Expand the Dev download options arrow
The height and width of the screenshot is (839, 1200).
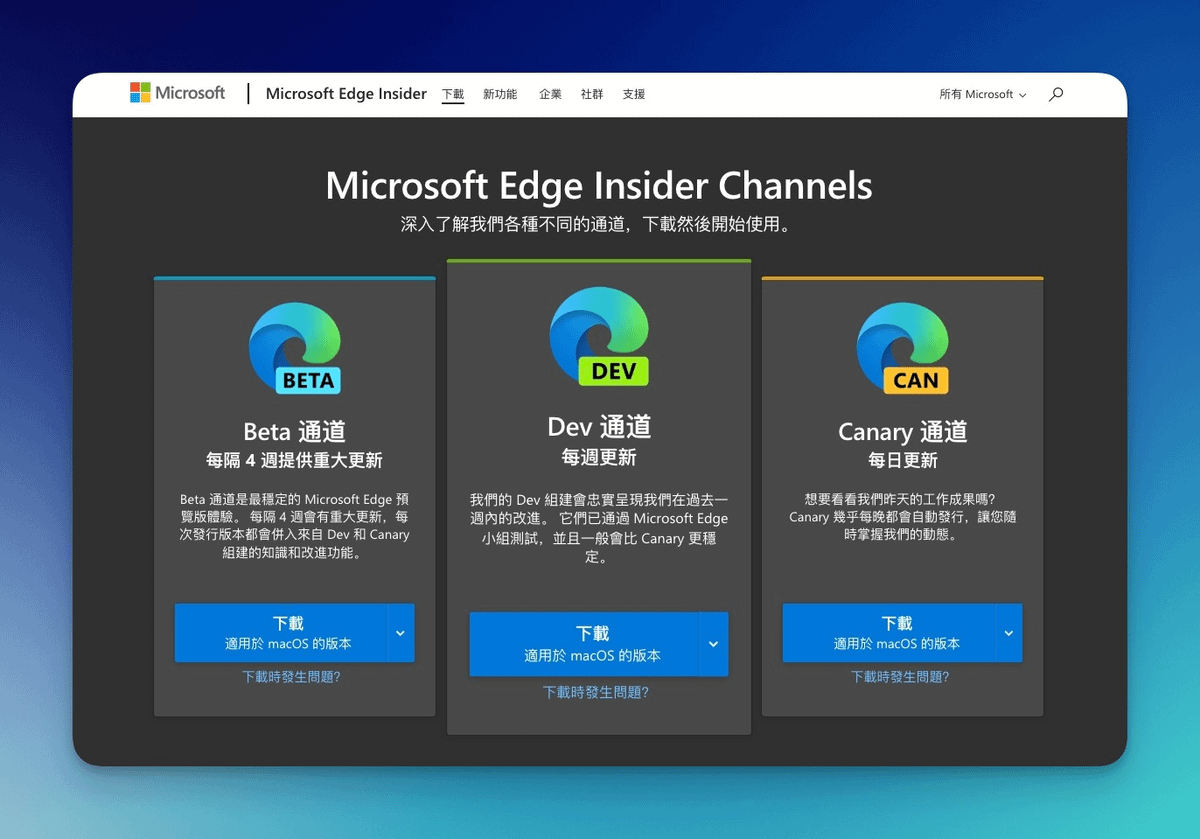click(x=713, y=644)
